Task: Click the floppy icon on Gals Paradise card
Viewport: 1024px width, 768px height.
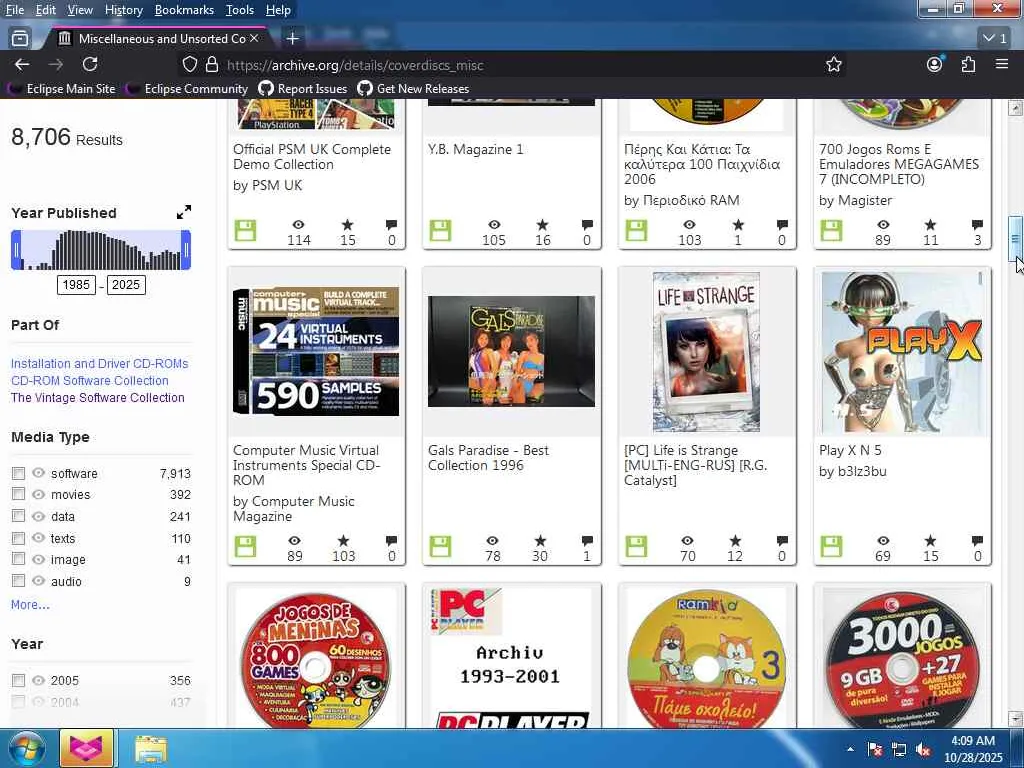Action: coord(440,547)
